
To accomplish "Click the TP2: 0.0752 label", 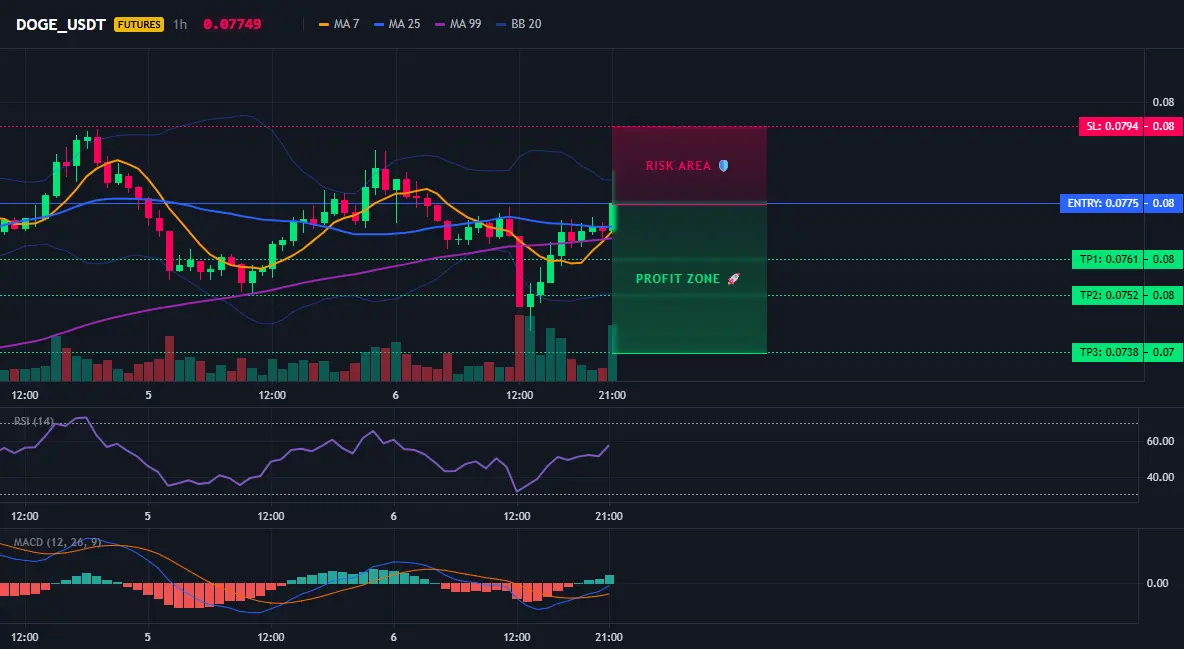I will 1108,295.
